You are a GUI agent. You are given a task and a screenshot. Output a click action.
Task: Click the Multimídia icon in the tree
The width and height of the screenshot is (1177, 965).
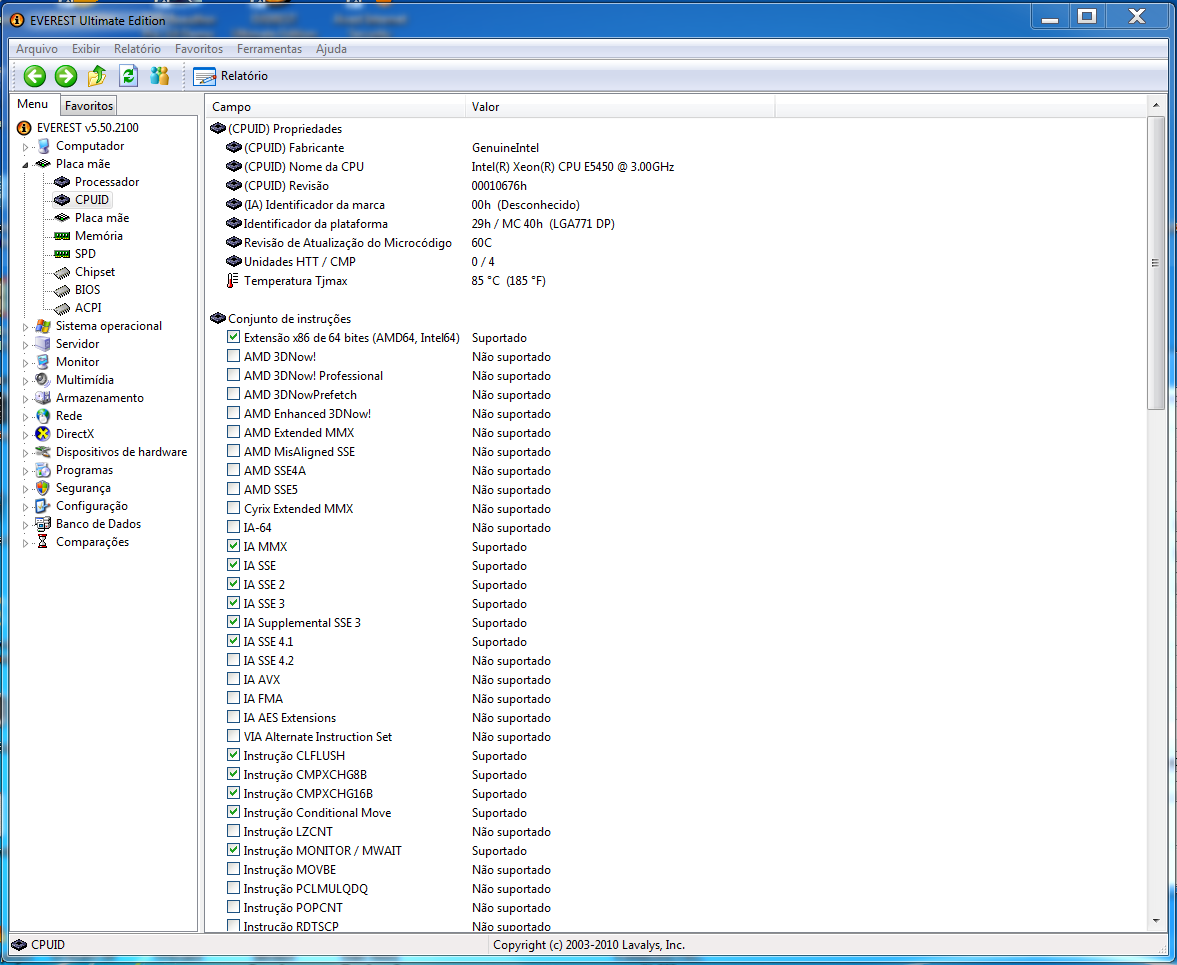pyautogui.click(x=44, y=380)
